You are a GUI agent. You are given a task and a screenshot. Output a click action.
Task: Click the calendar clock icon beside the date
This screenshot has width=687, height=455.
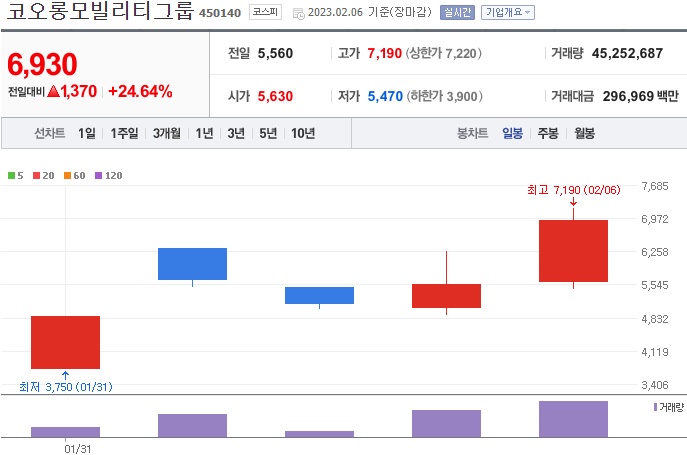point(298,14)
